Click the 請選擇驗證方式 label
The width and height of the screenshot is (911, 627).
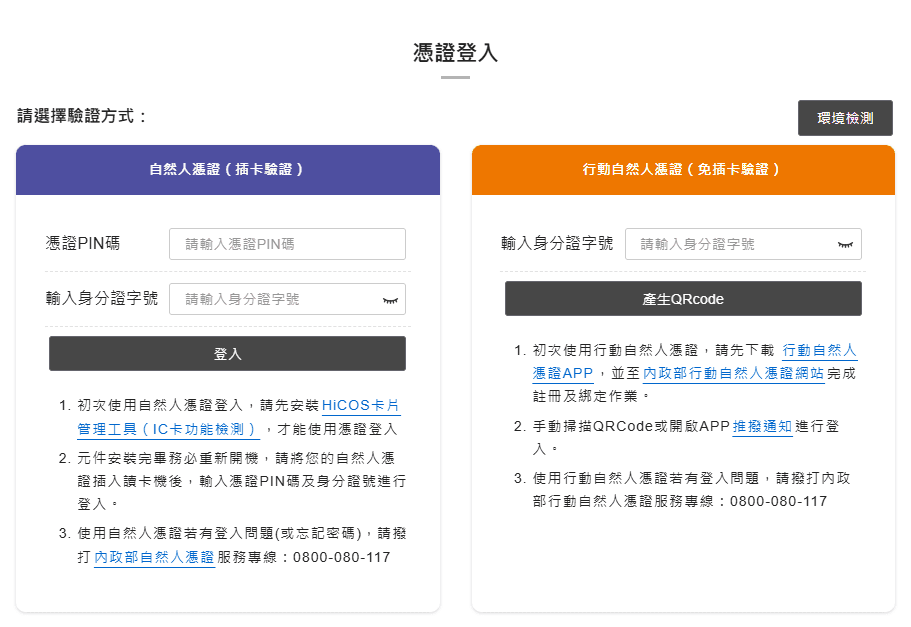point(81,116)
